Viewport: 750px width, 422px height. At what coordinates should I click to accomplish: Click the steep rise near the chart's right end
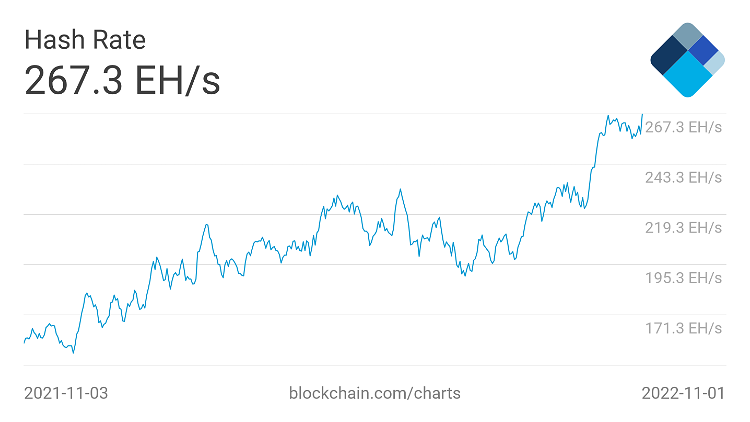point(595,160)
